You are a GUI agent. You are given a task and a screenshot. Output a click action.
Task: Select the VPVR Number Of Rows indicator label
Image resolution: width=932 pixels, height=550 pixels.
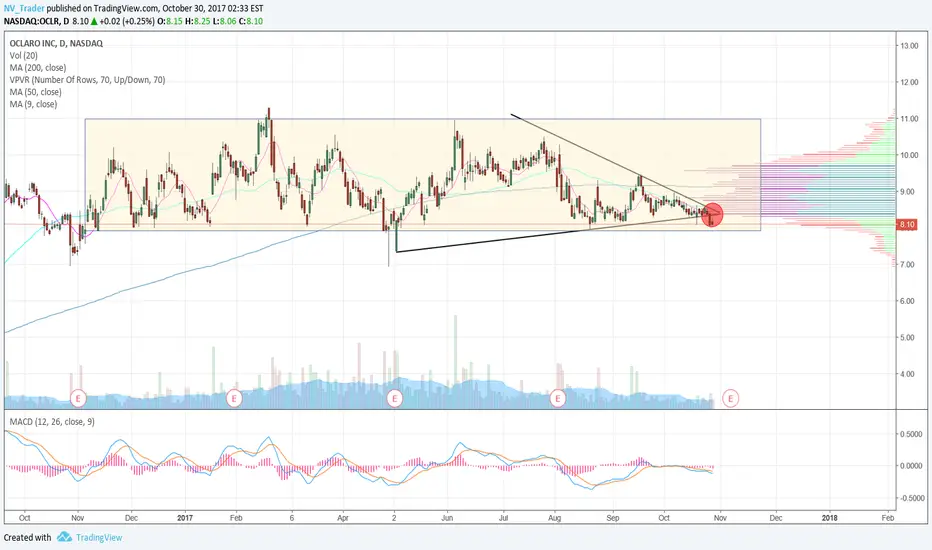87,80
